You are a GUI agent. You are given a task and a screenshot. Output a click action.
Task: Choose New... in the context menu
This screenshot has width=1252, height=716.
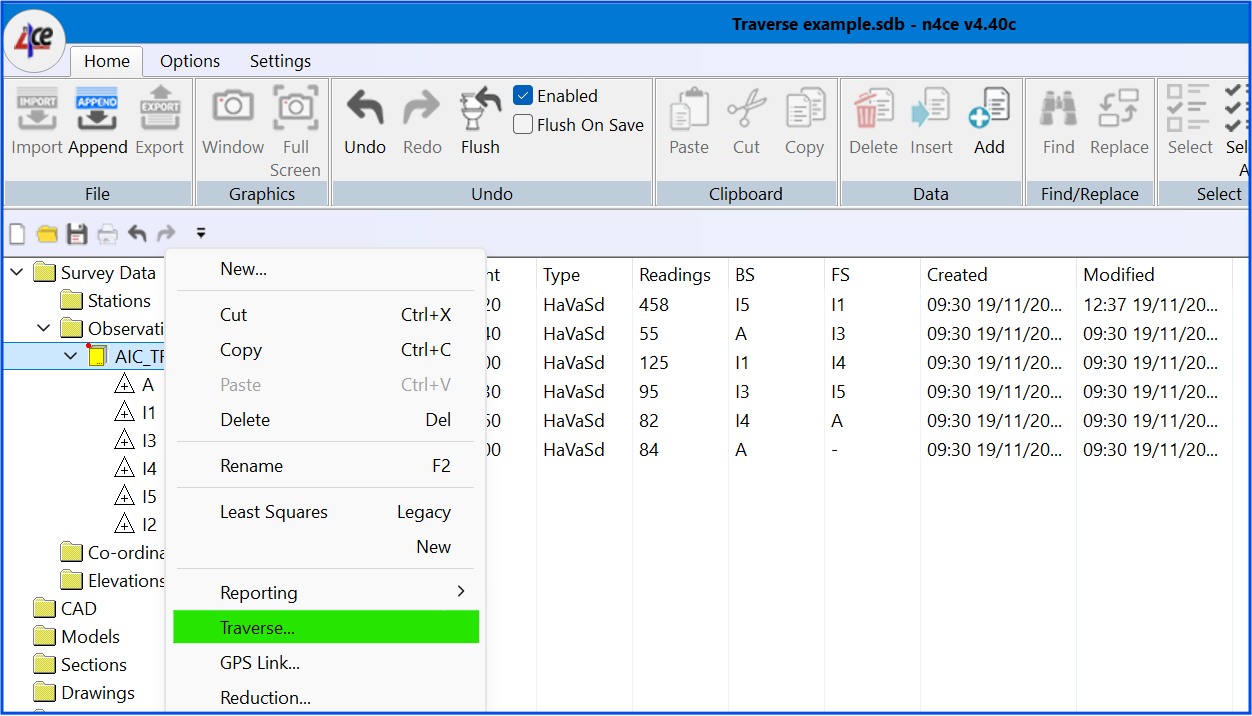pos(326,269)
